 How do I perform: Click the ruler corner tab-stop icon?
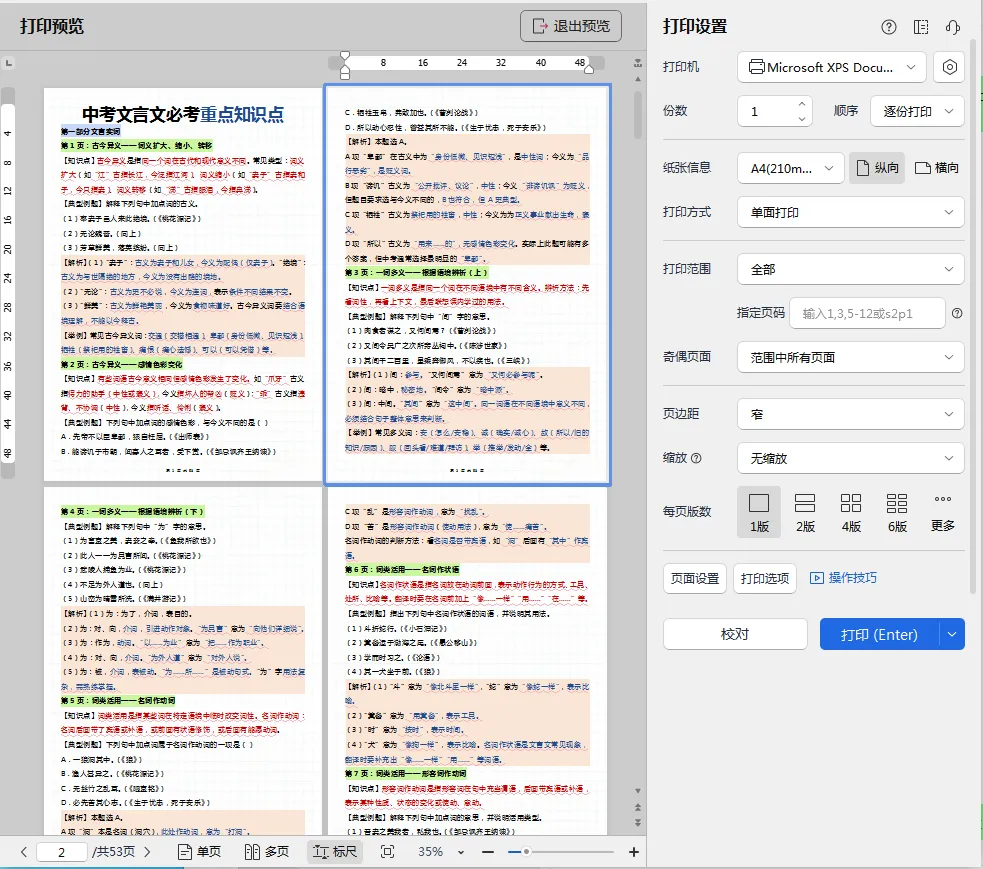[8, 63]
